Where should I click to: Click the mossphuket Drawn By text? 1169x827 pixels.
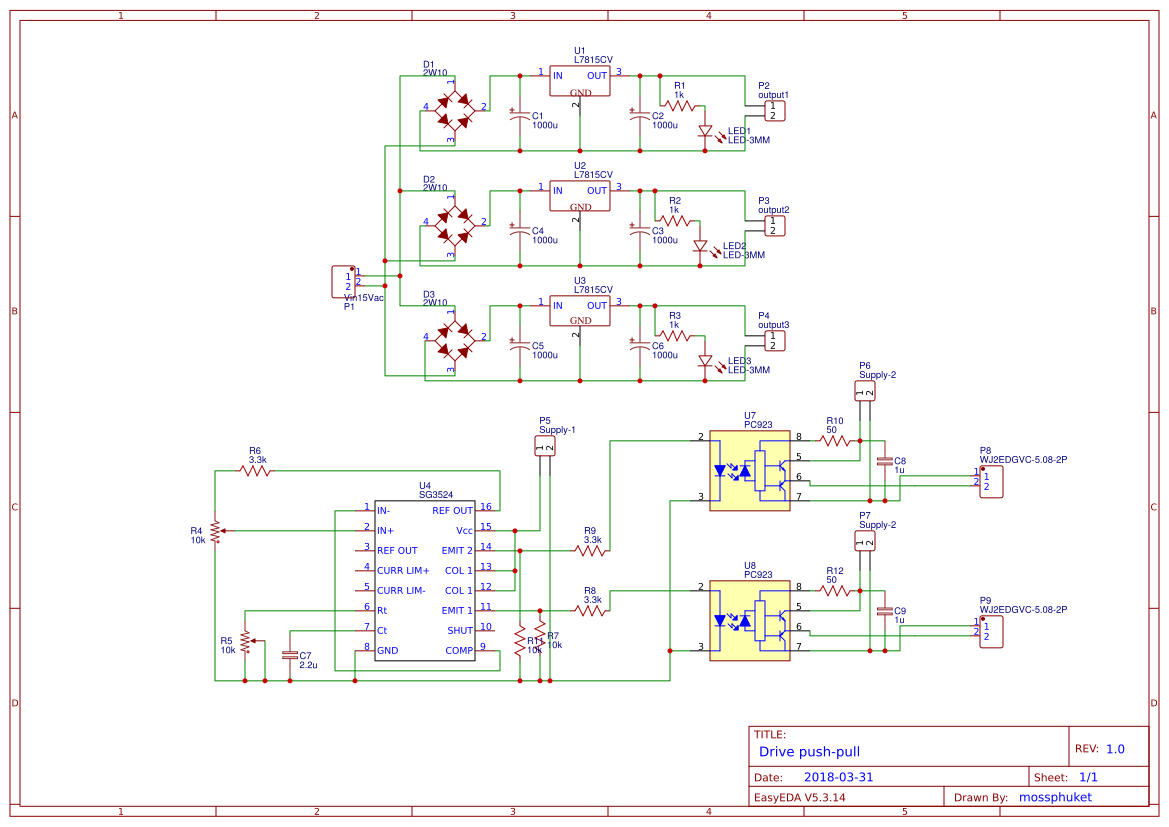pyautogui.click(x=1054, y=797)
